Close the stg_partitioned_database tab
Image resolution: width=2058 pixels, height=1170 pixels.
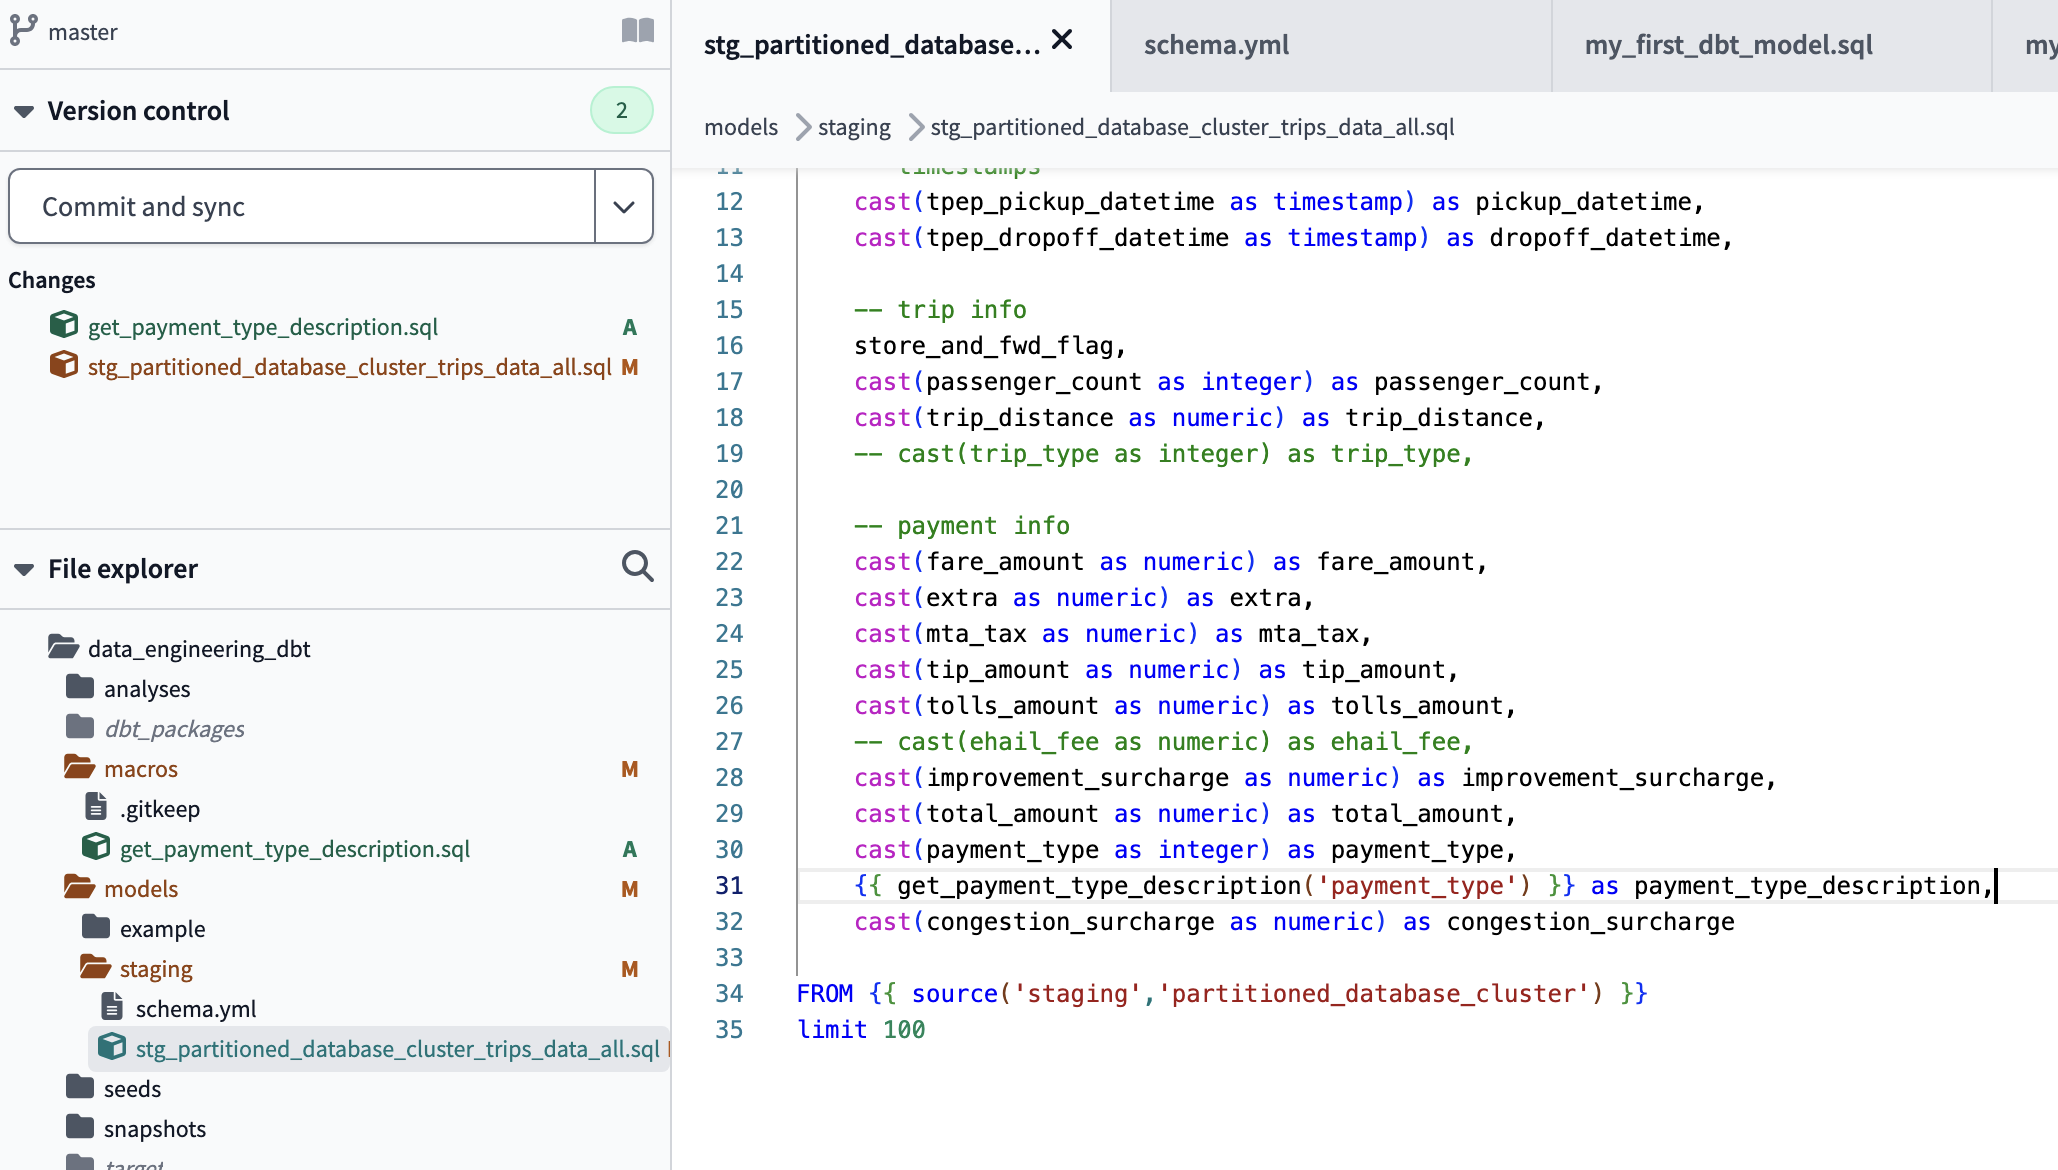1062,40
